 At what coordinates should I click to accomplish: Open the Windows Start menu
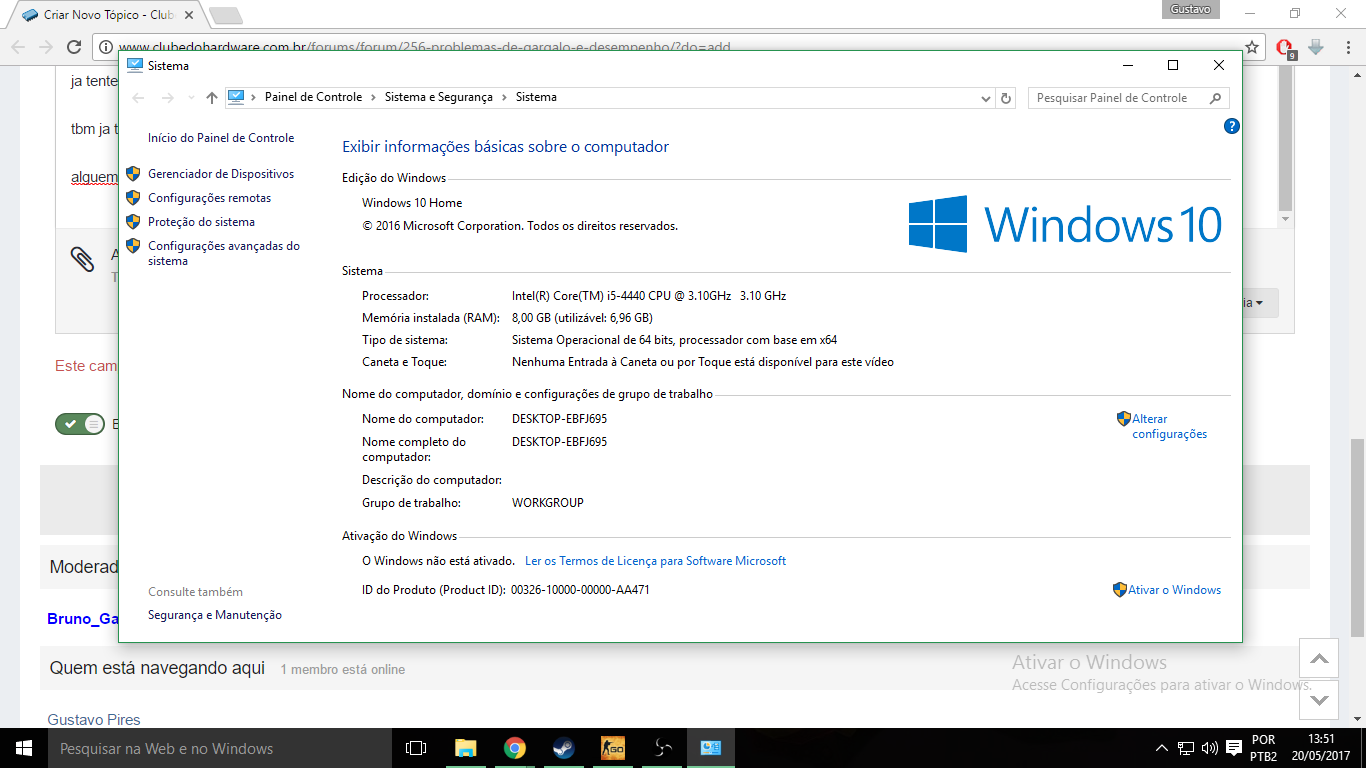tap(23, 748)
